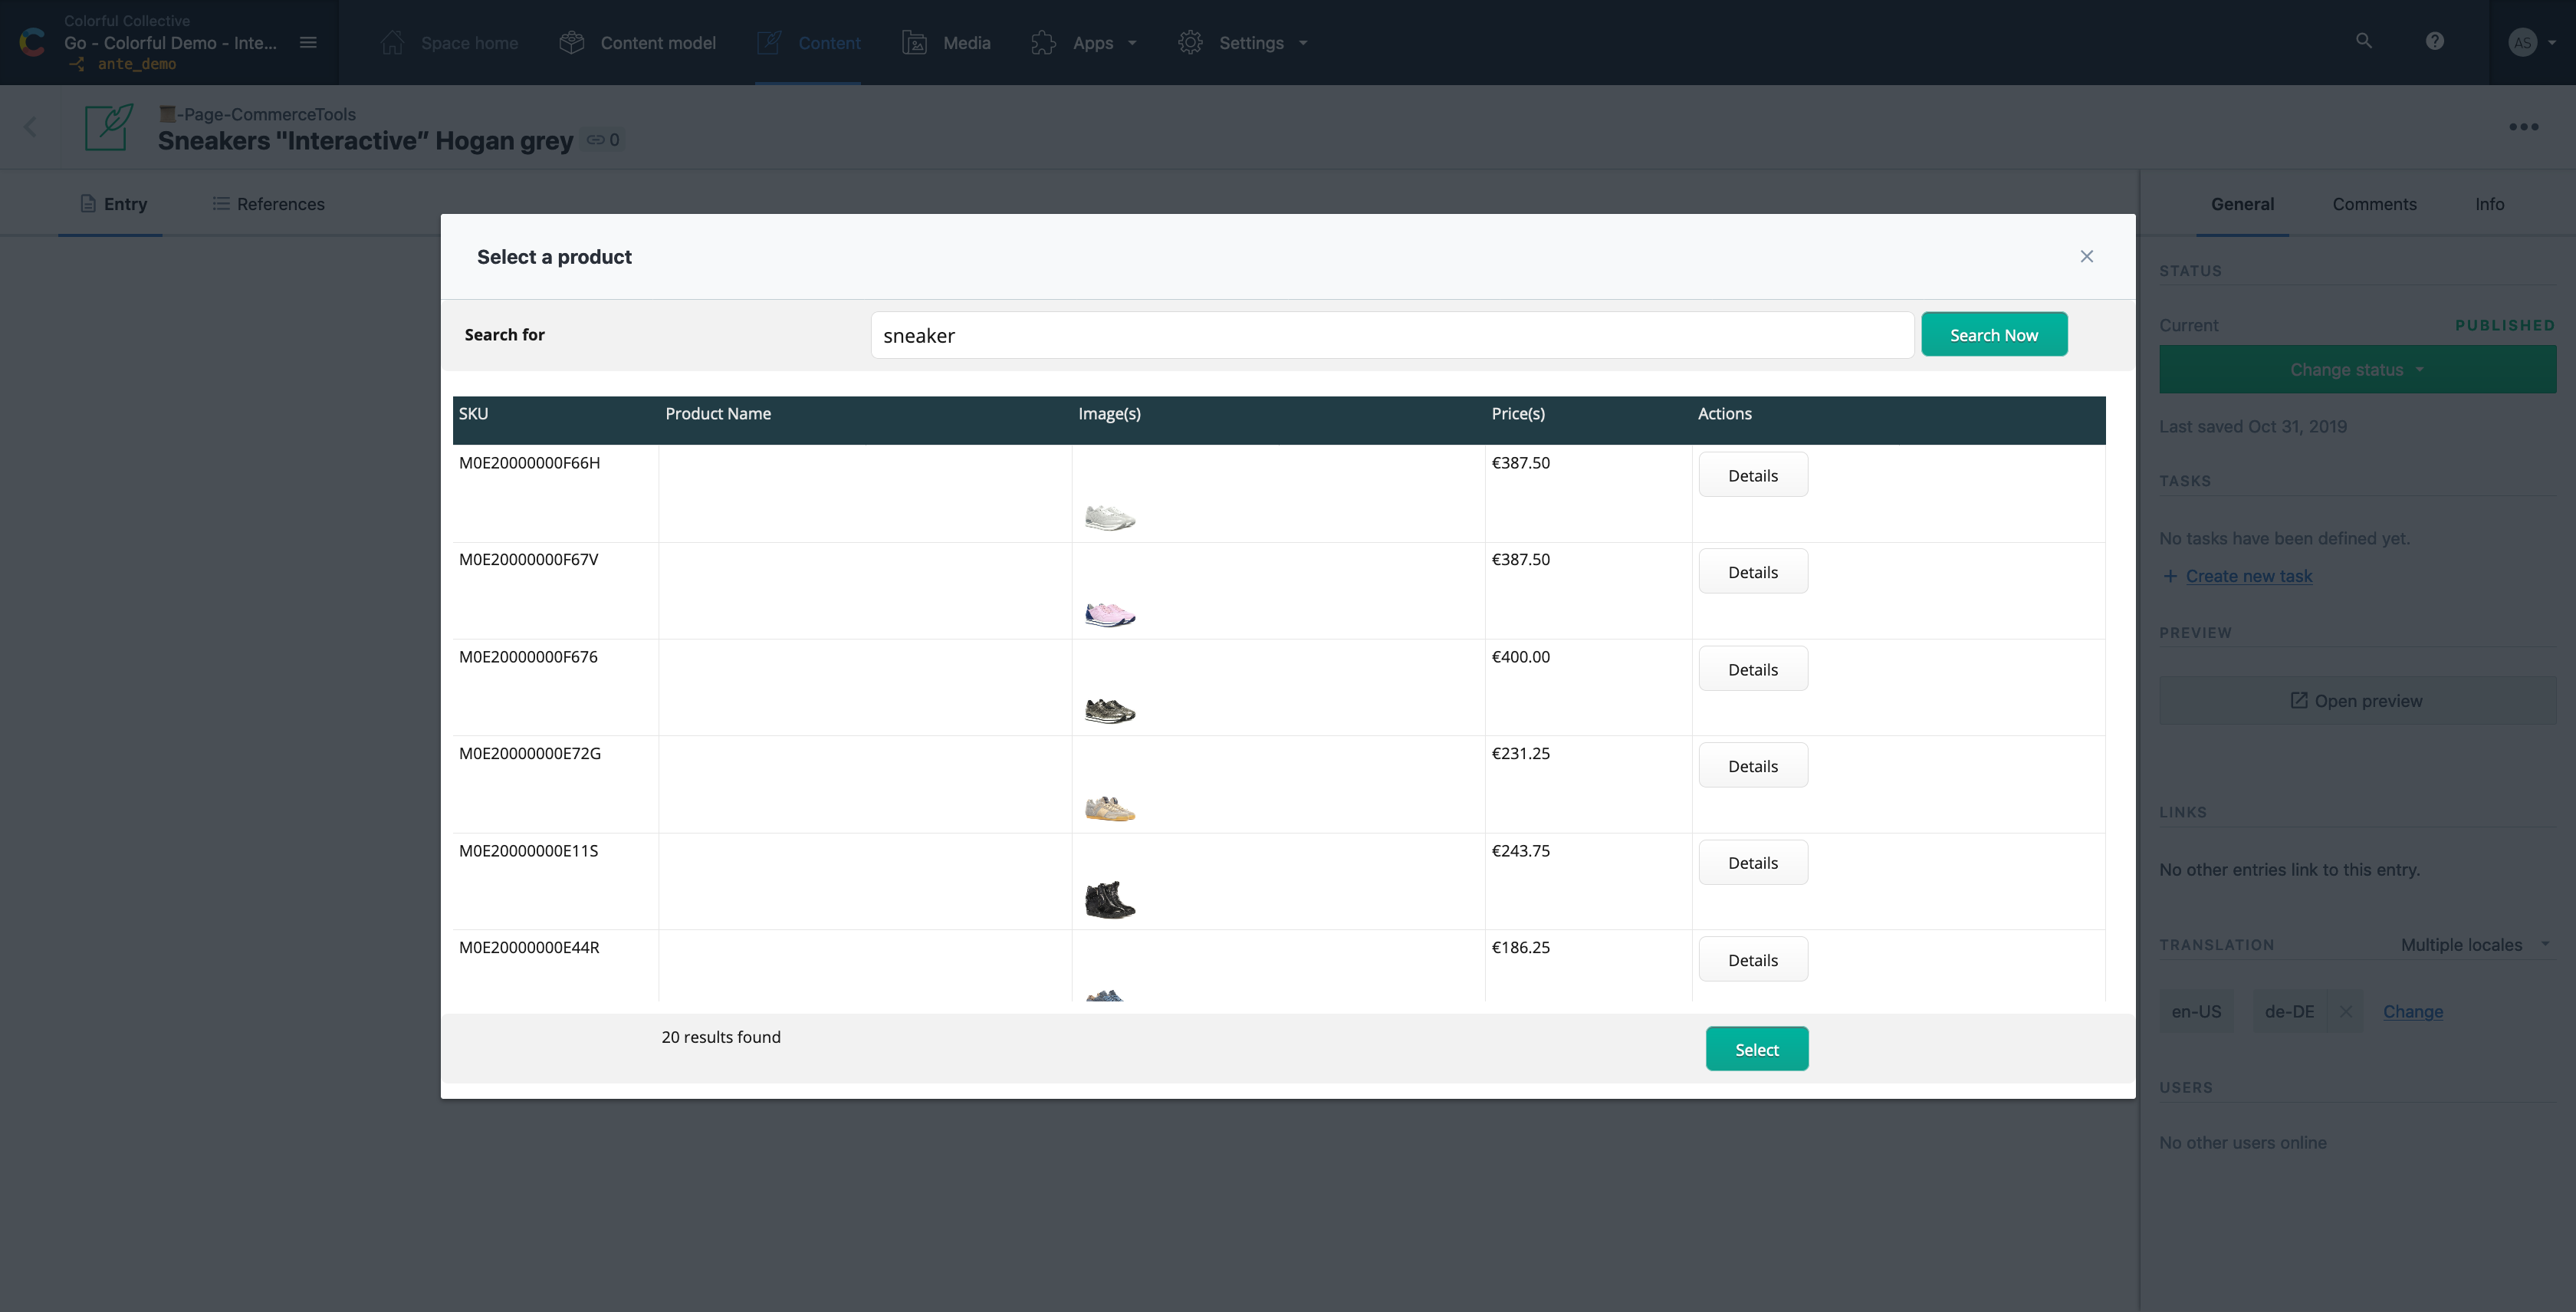Click the Search Now button
Image resolution: width=2576 pixels, height=1312 pixels.
(1996, 334)
